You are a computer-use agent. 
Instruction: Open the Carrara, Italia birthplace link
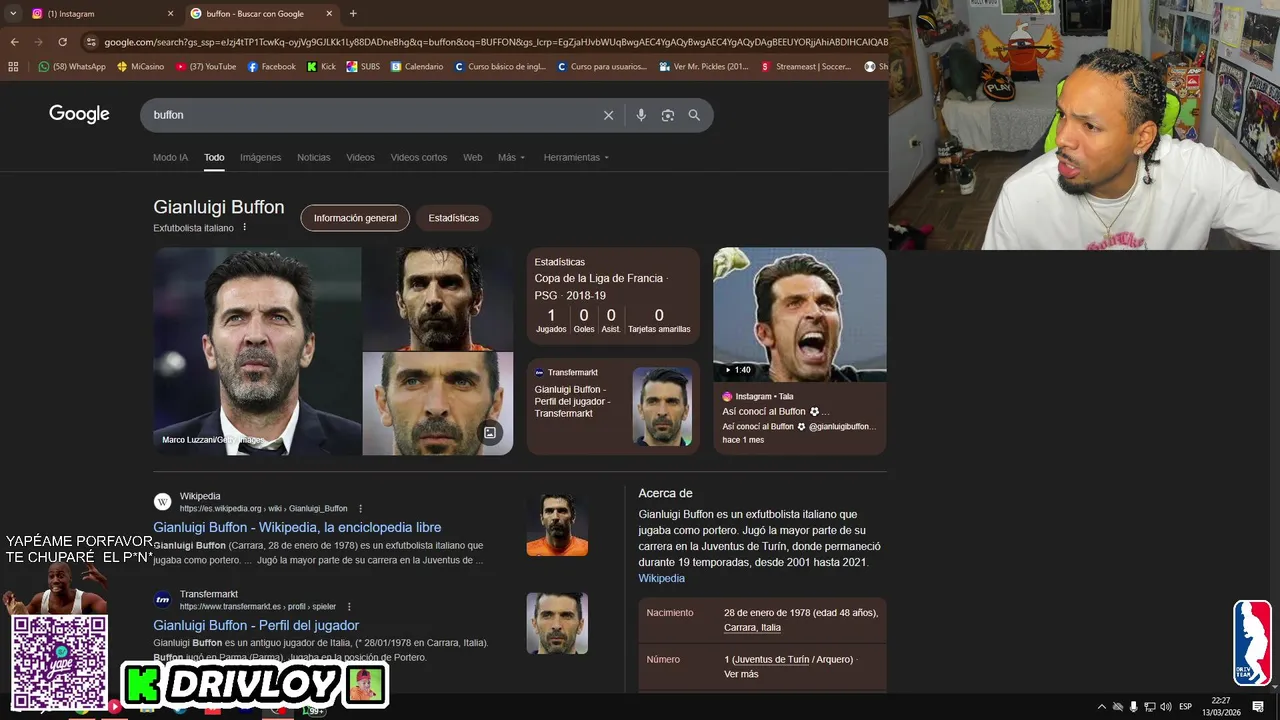click(x=752, y=627)
